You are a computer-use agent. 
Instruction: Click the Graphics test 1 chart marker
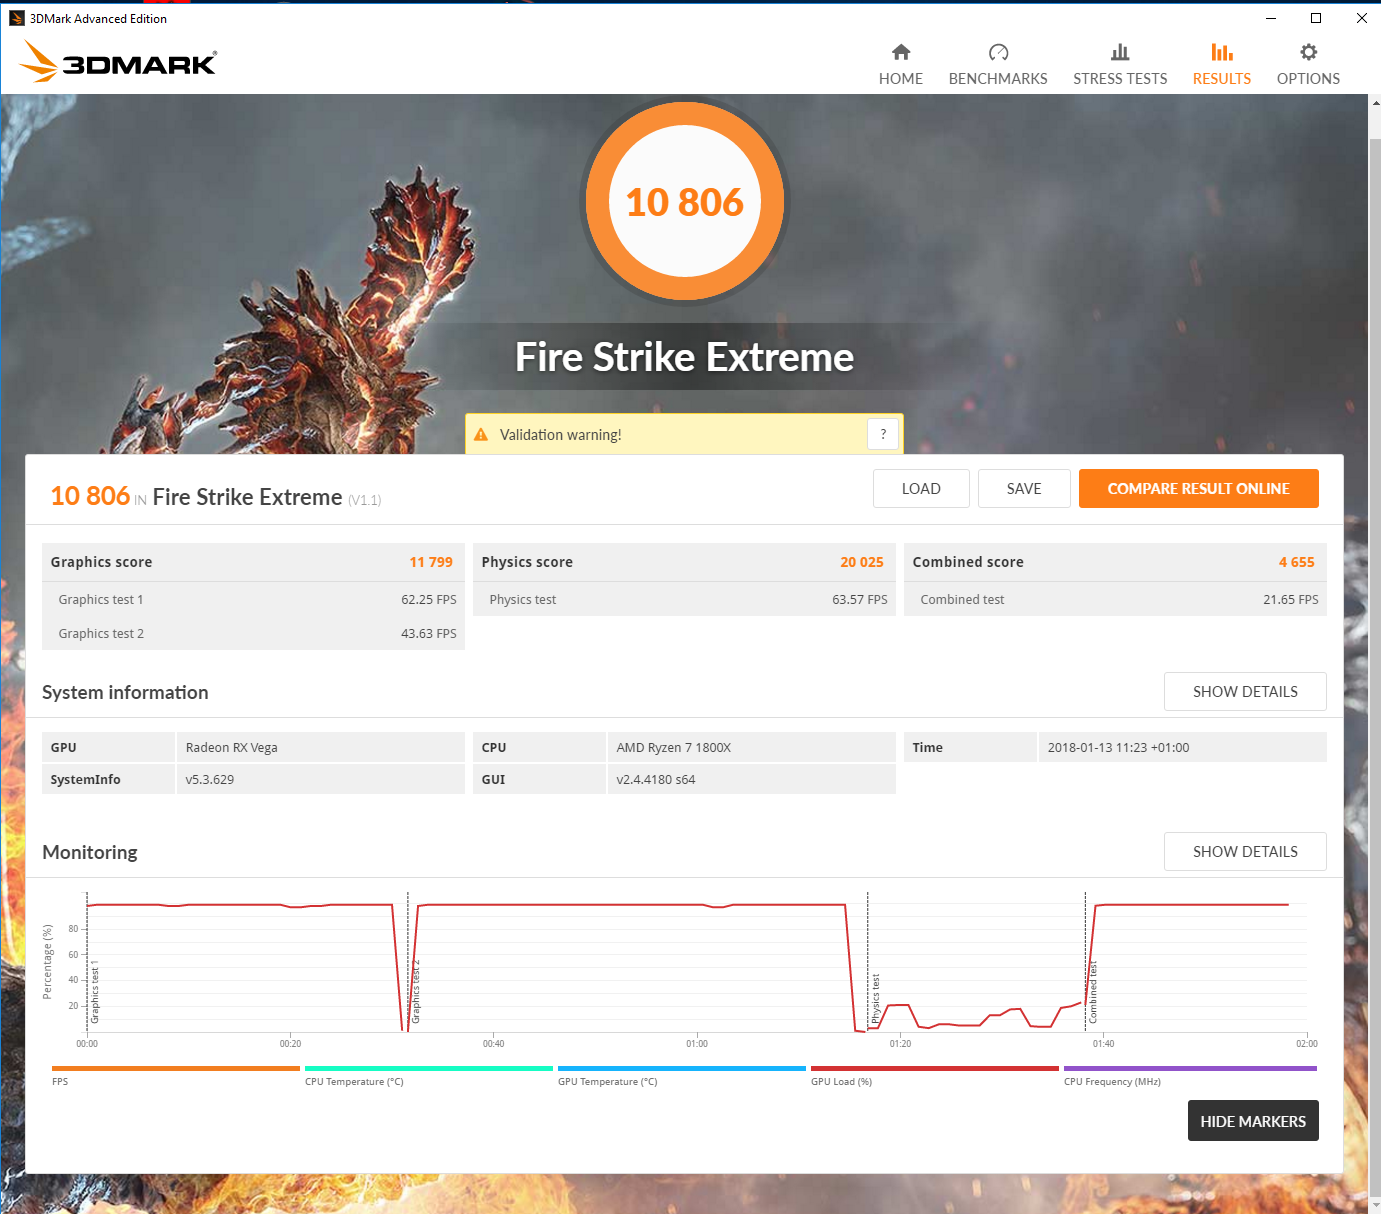(95, 994)
